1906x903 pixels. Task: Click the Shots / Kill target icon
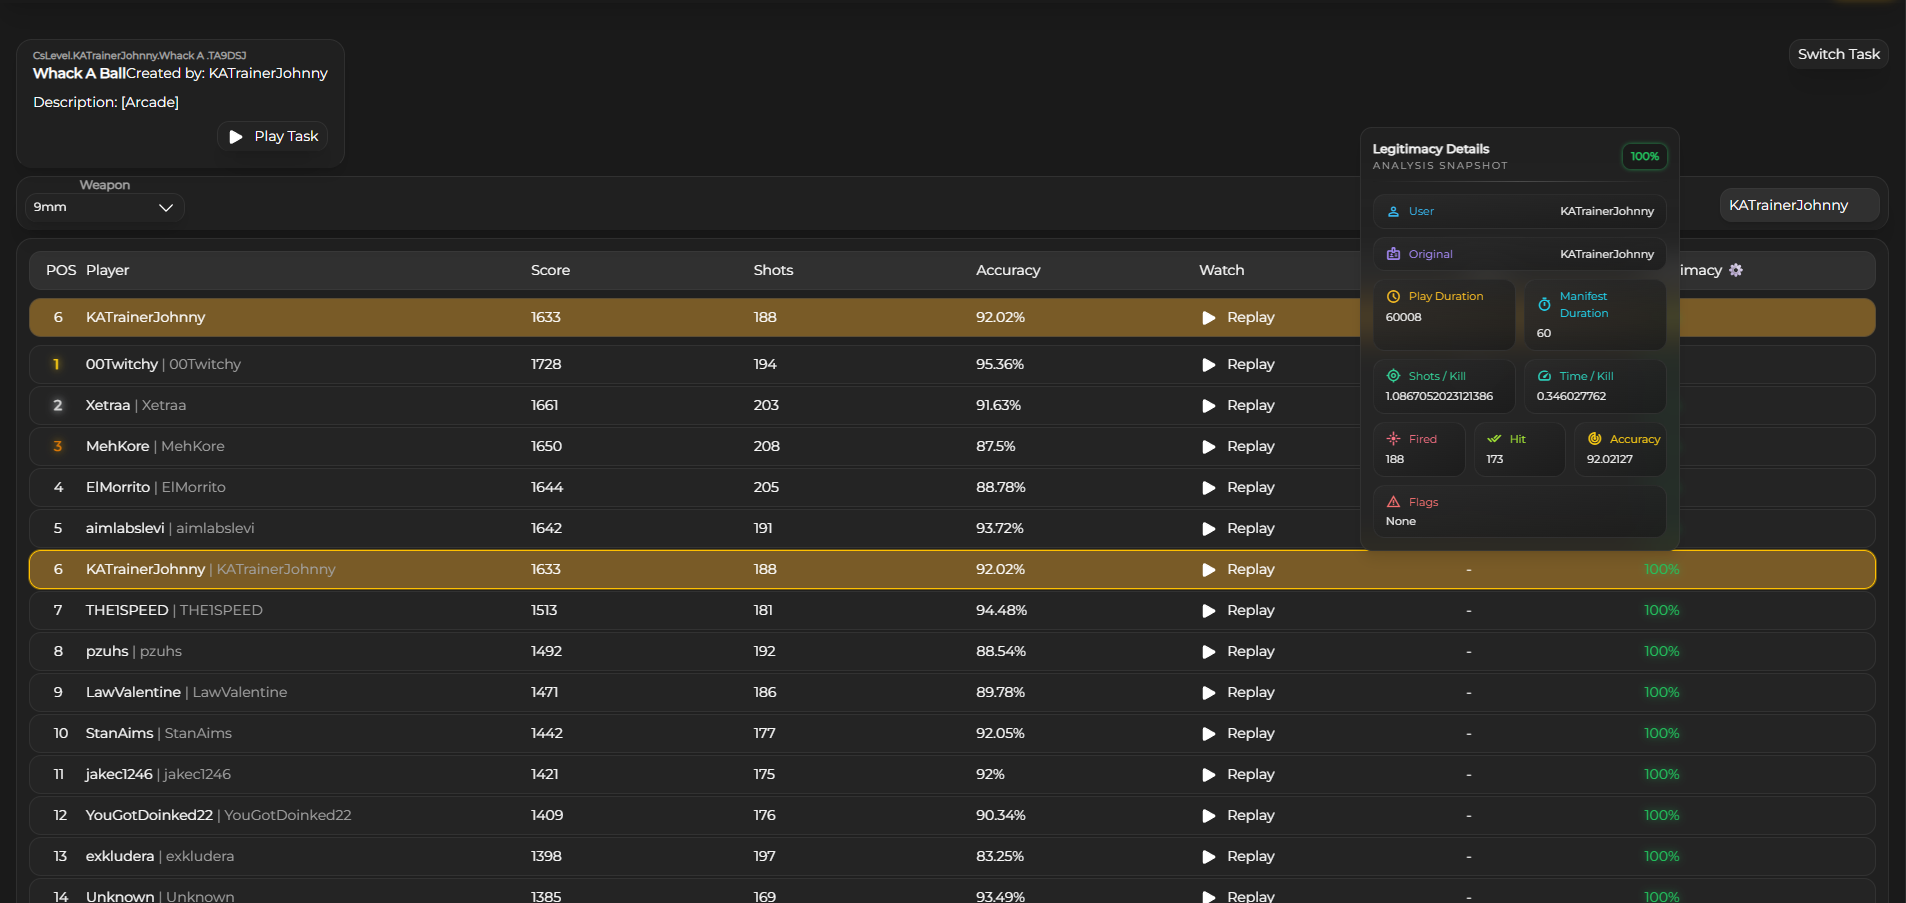(x=1393, y=376)
